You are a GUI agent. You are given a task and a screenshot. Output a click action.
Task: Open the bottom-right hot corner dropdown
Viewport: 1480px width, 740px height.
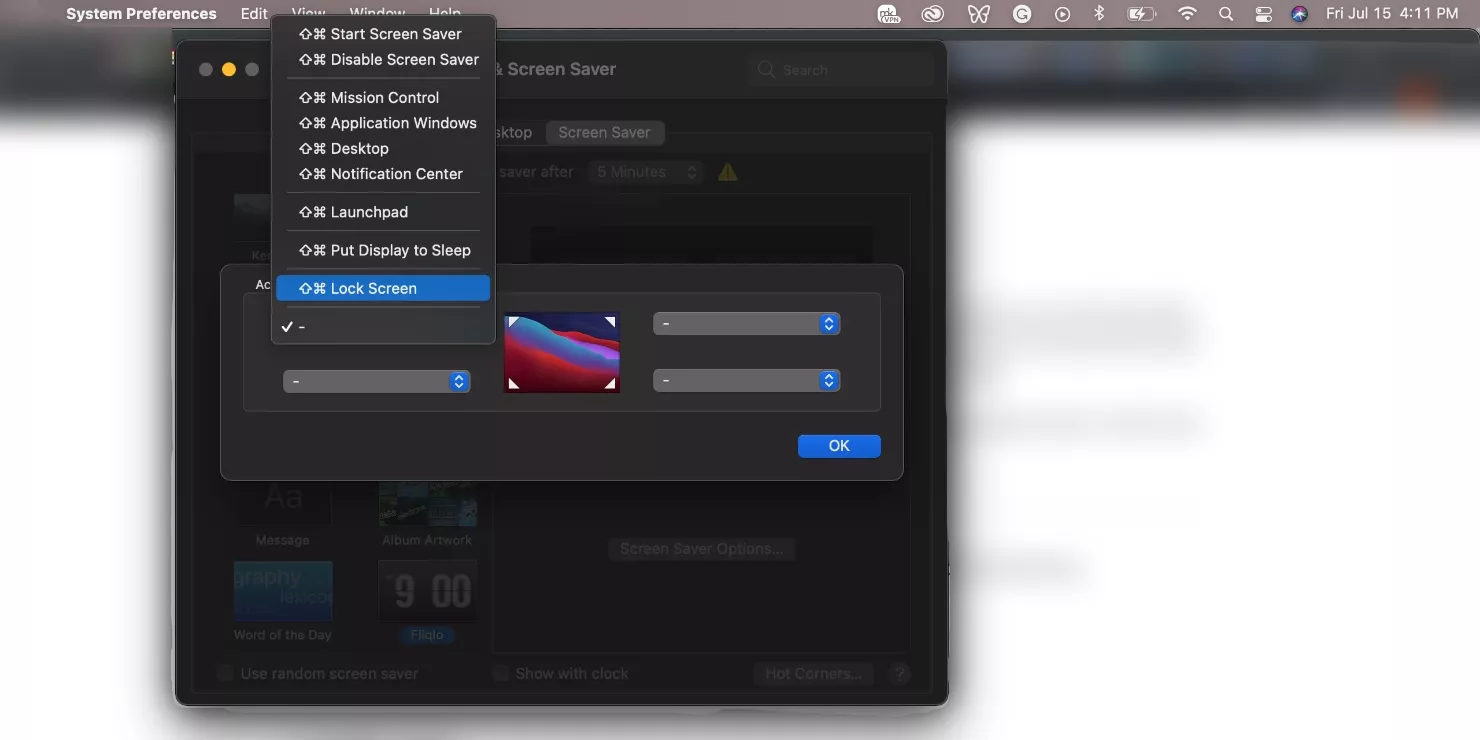[x=746, y=380]
